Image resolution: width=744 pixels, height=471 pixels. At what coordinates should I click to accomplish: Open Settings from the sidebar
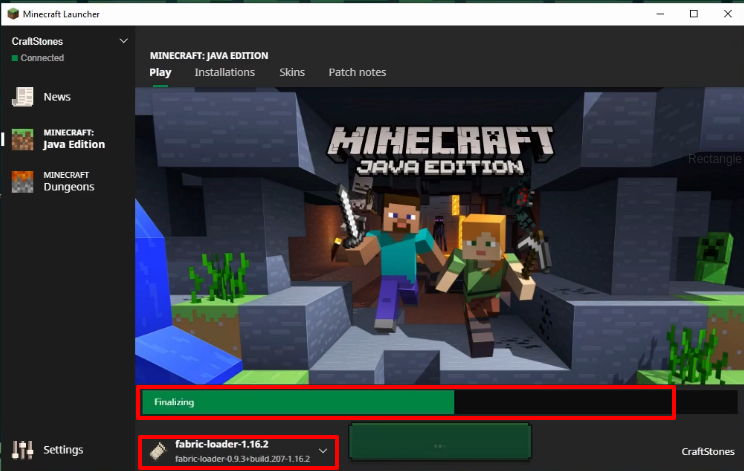pos(63,450)
